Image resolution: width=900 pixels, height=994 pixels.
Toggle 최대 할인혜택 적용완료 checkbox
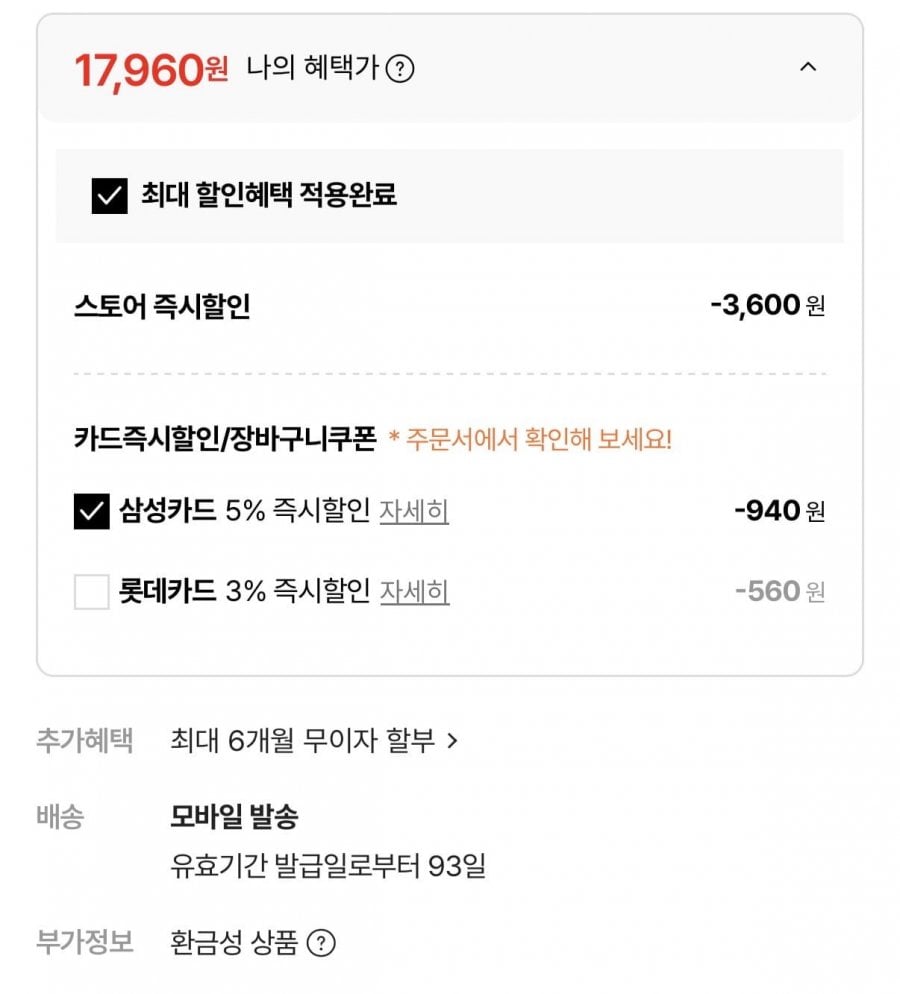[109, 196]
